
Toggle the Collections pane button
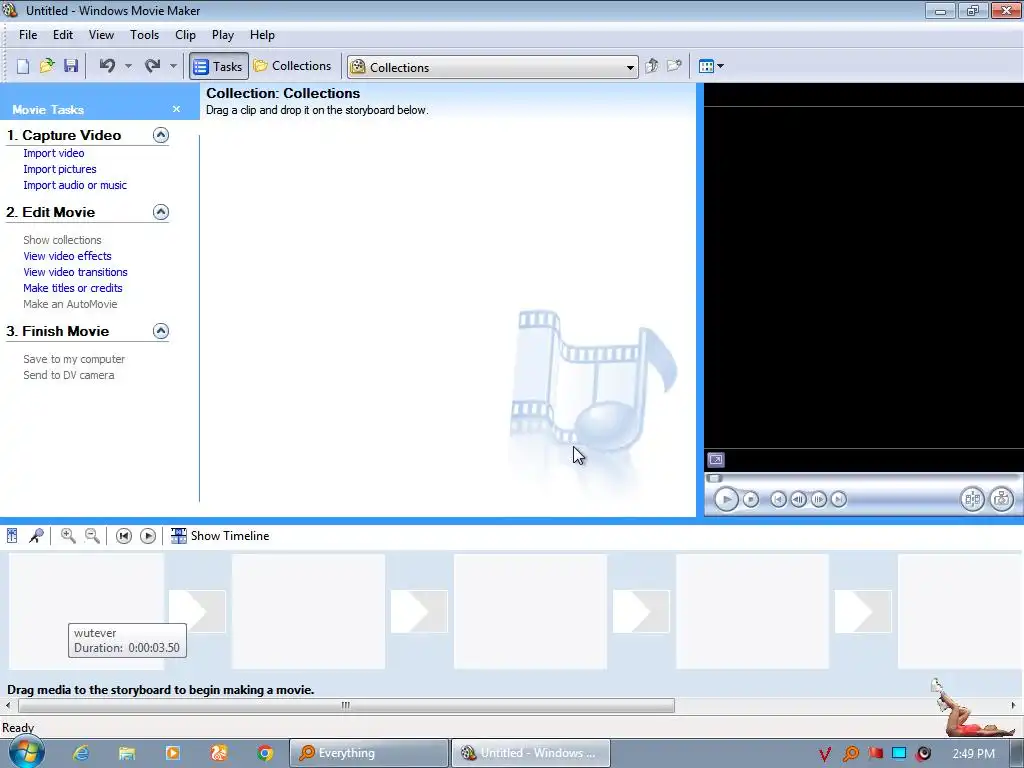point(293,66)
